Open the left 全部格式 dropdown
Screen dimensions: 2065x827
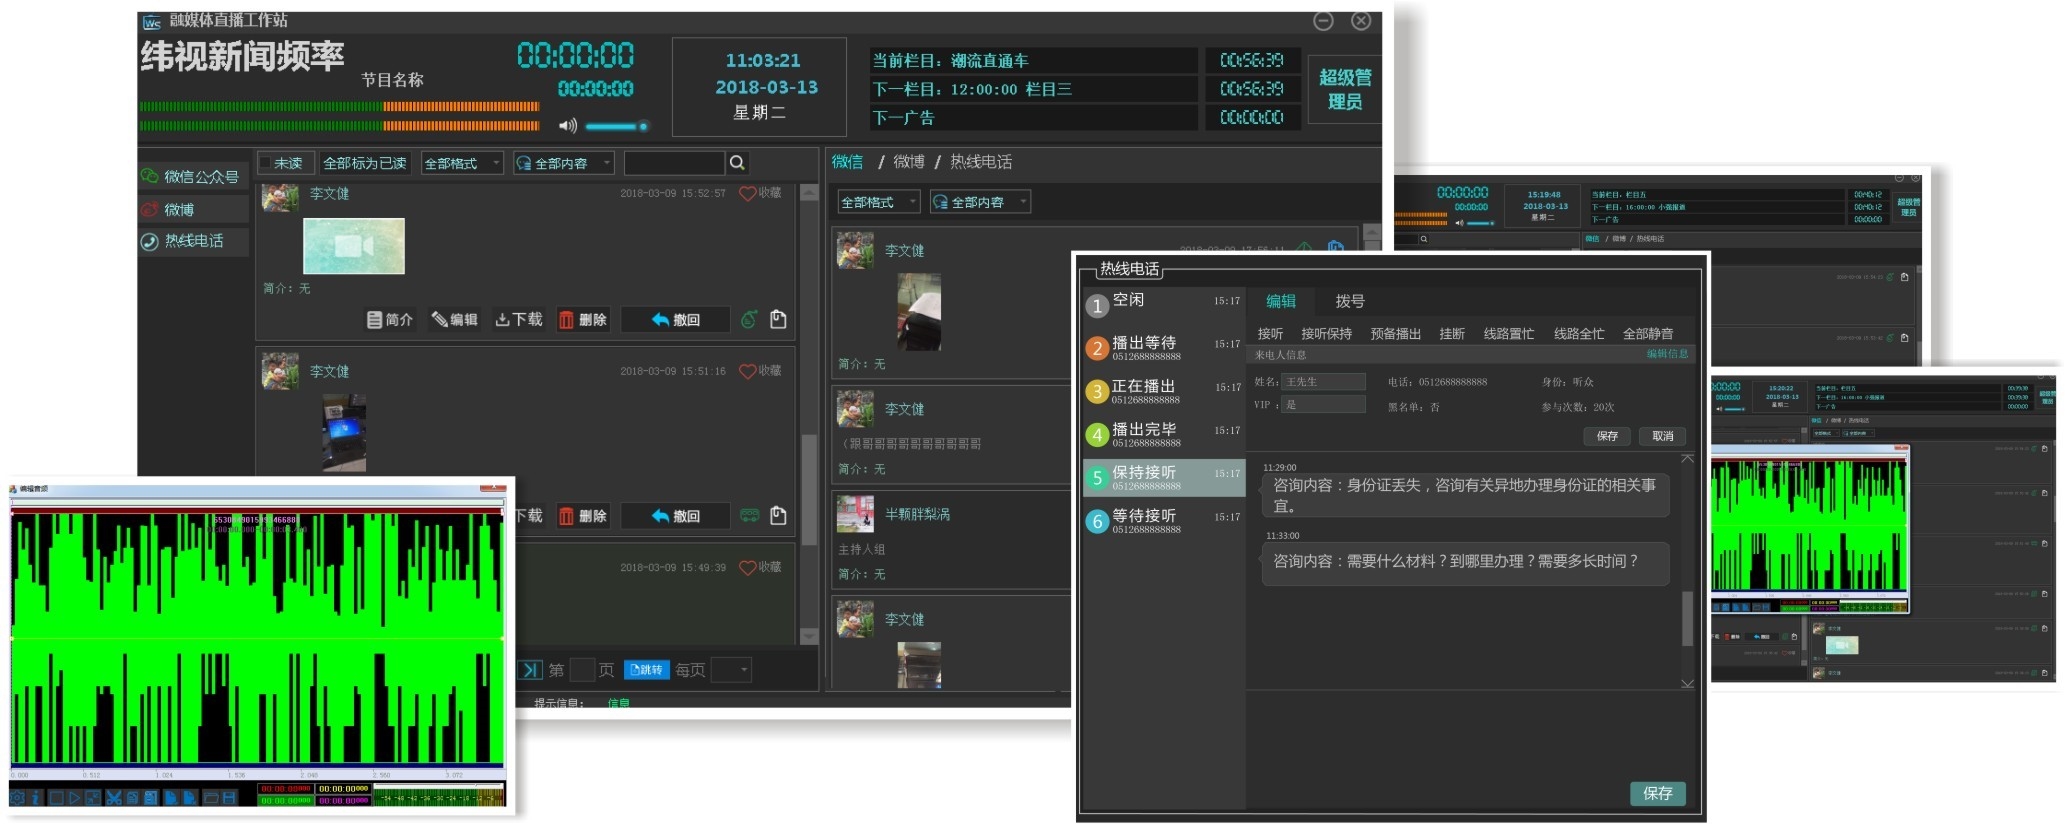[x=462, y=163]
